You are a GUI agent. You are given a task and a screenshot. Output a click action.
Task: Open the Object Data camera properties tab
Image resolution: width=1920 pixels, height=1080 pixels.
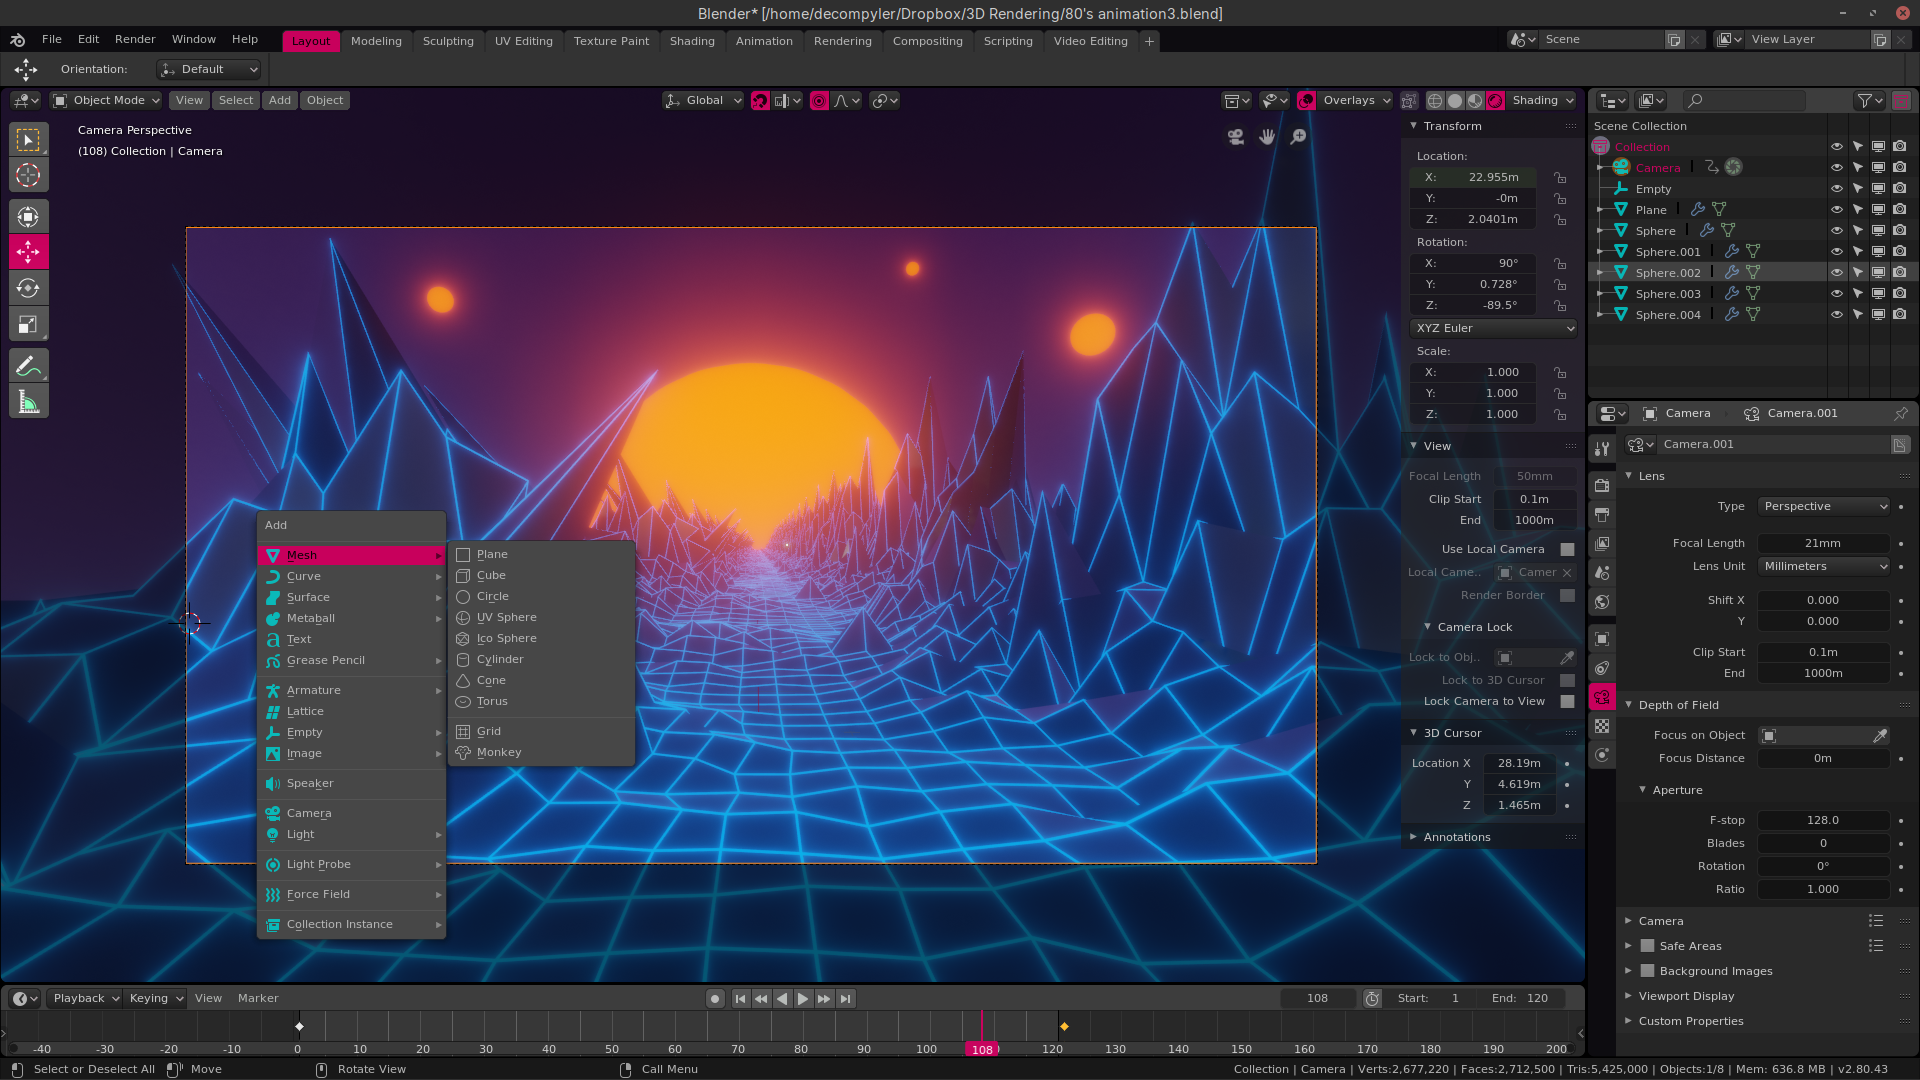1602,697
